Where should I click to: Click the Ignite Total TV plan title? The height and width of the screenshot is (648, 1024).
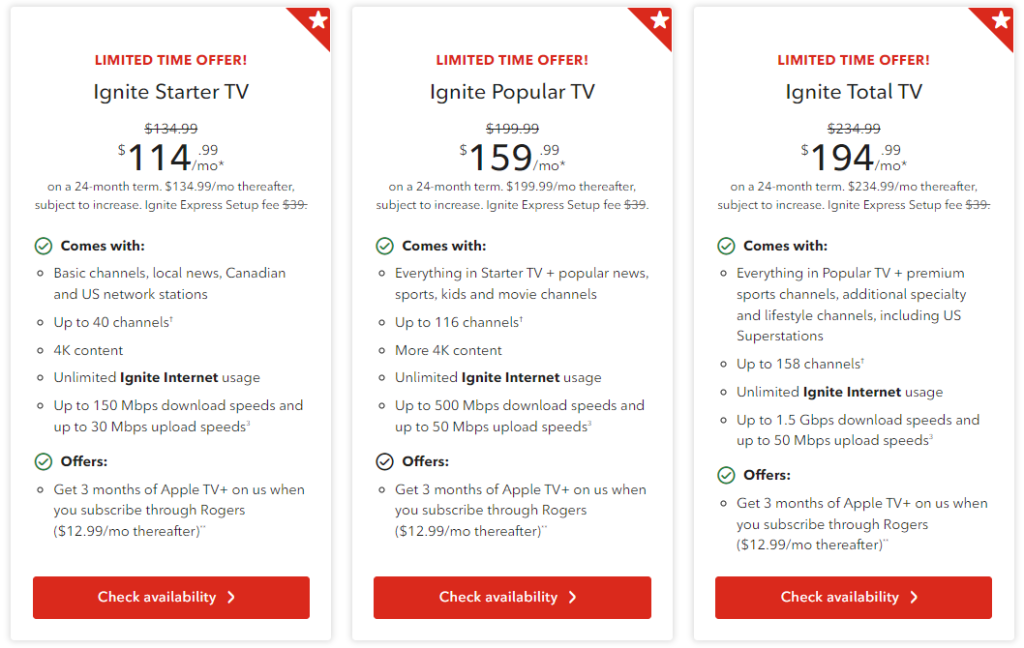point(853,92)
